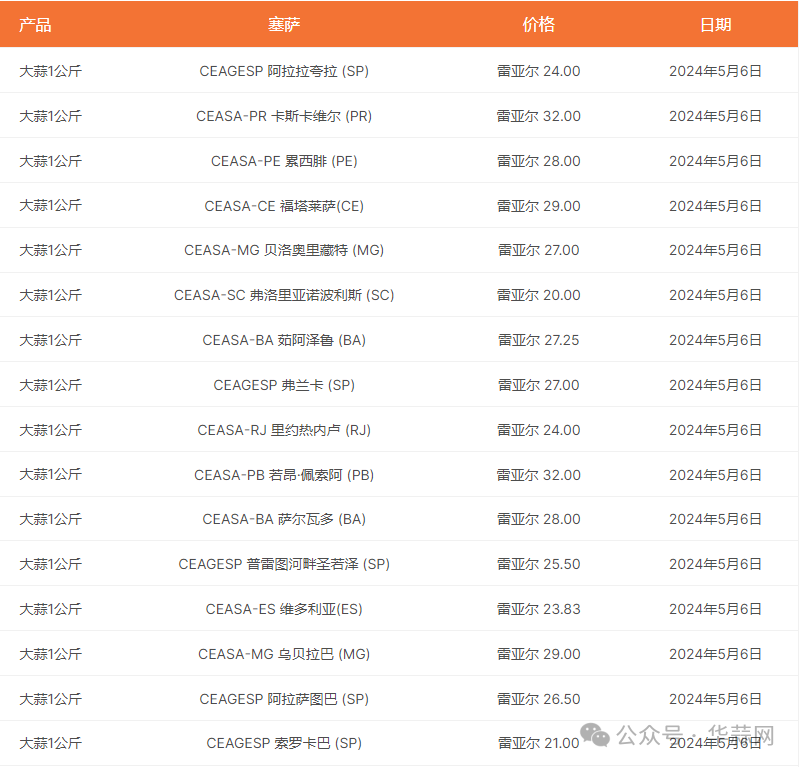Screen dimensions: 800x767
Task: Select the CEAGESP 阿拉拉夸拉 (SP) cell
Action: (x=284, y=71)
